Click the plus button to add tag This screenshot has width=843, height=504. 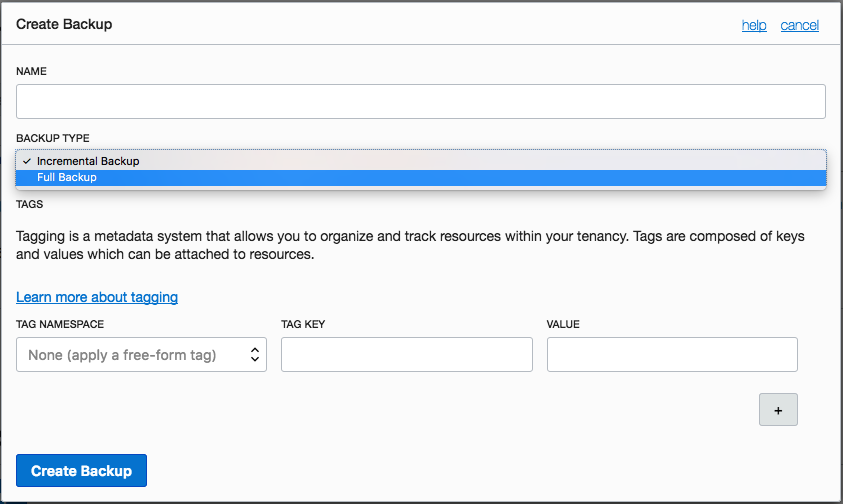[x=778, y=409]
